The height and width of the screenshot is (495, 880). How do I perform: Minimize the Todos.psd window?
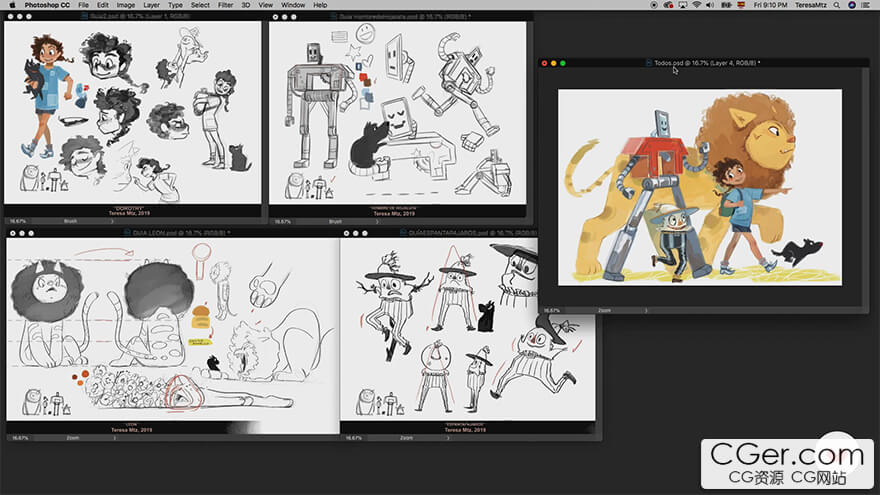(x=553, y=63)
